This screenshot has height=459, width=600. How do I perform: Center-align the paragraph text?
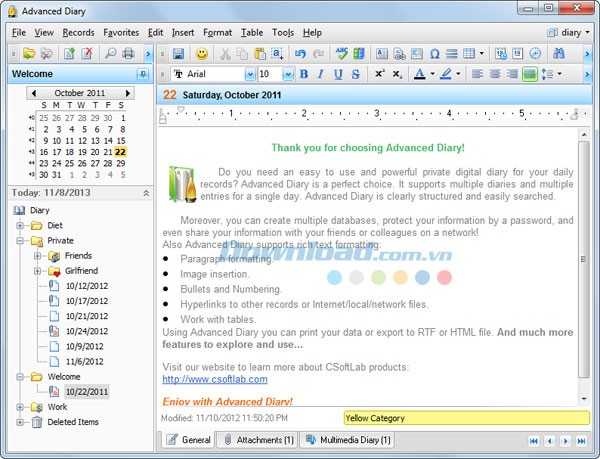click(x=494, y=74)
